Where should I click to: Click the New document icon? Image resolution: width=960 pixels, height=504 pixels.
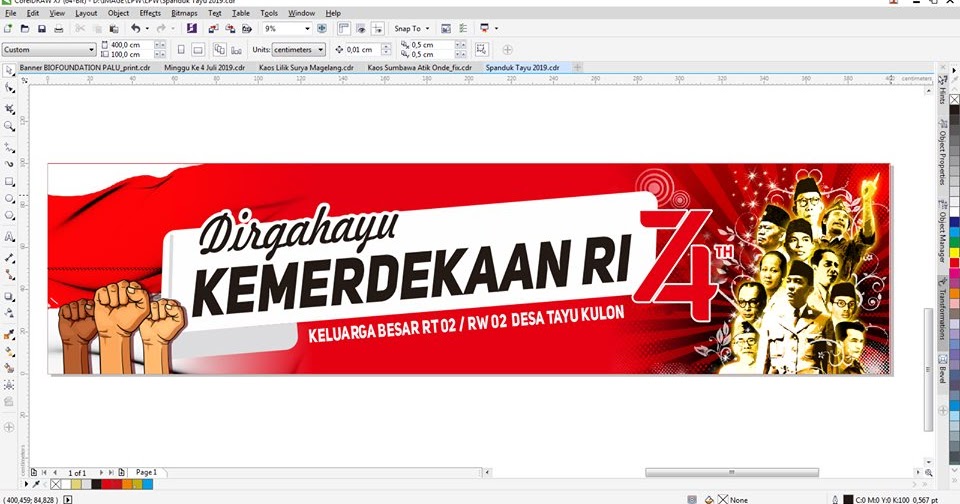pos(8,28)
